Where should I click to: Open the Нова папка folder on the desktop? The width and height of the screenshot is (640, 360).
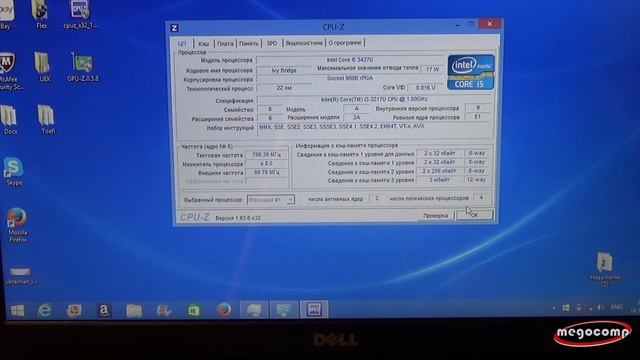pos(605,269)
